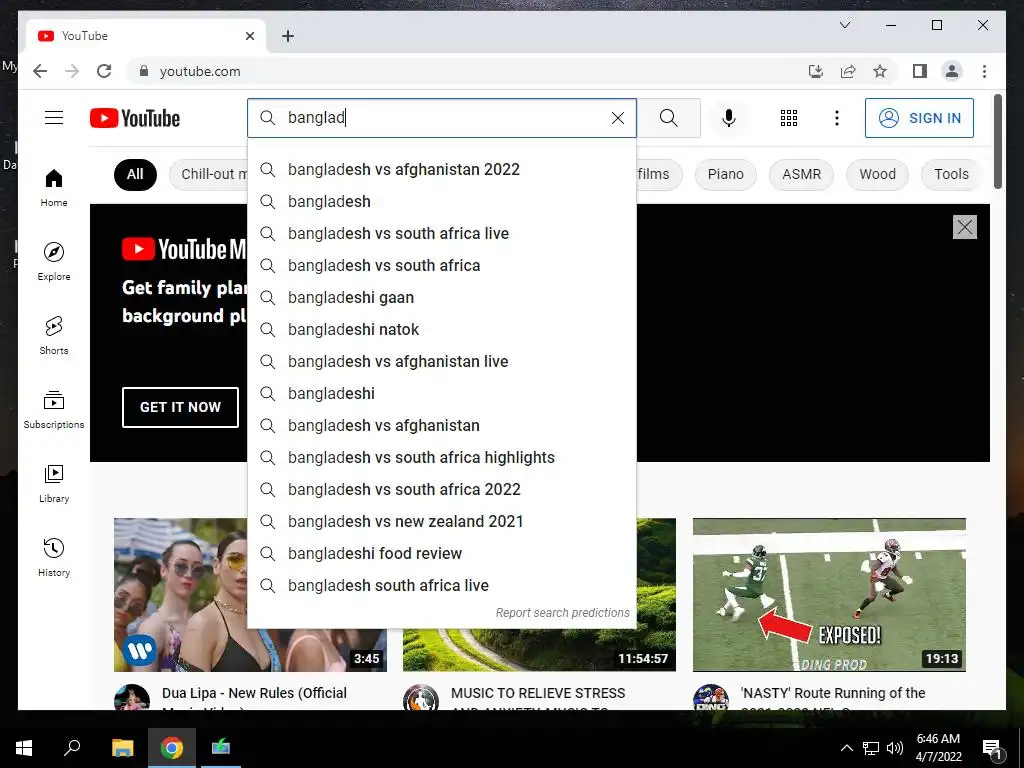Open History in sidebar
Viewport: 1024px width, 768px height.
tap(54, 557)
